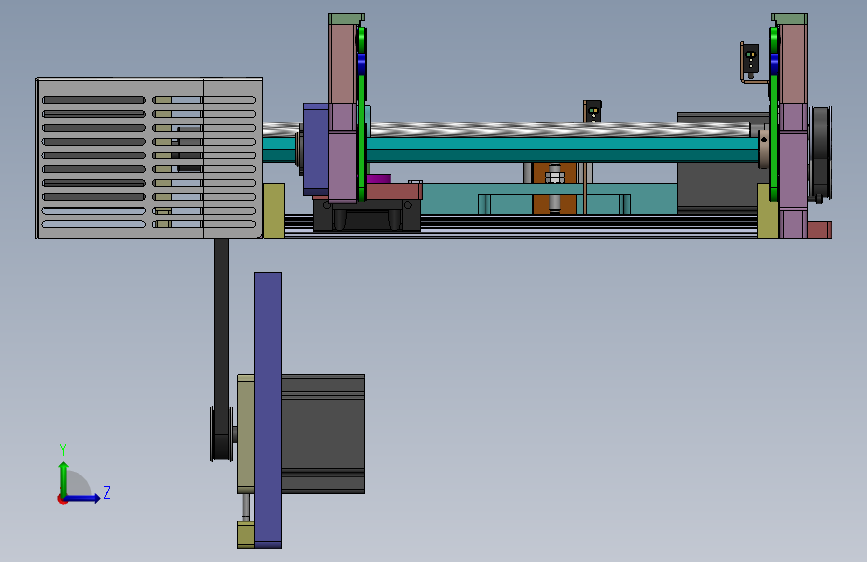Select the olive motor flange plate

(246, 434)
